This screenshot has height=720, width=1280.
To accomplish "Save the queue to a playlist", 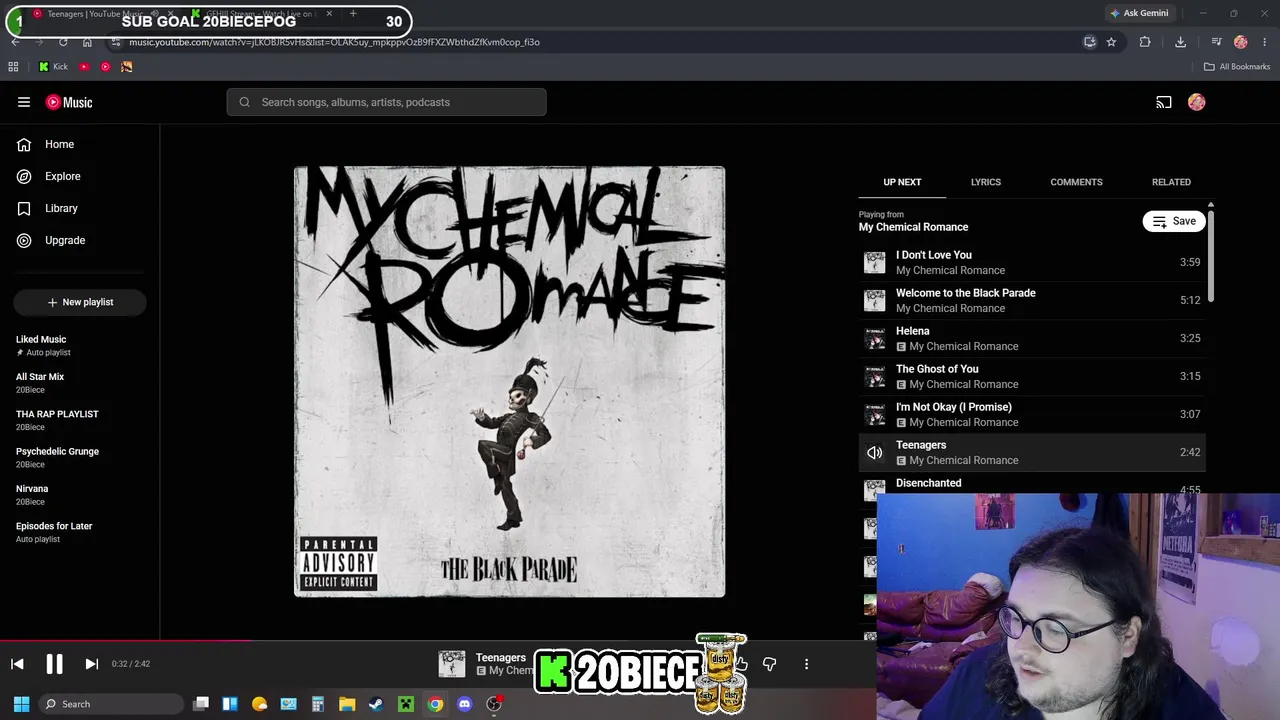I will tap(1174, 221).
